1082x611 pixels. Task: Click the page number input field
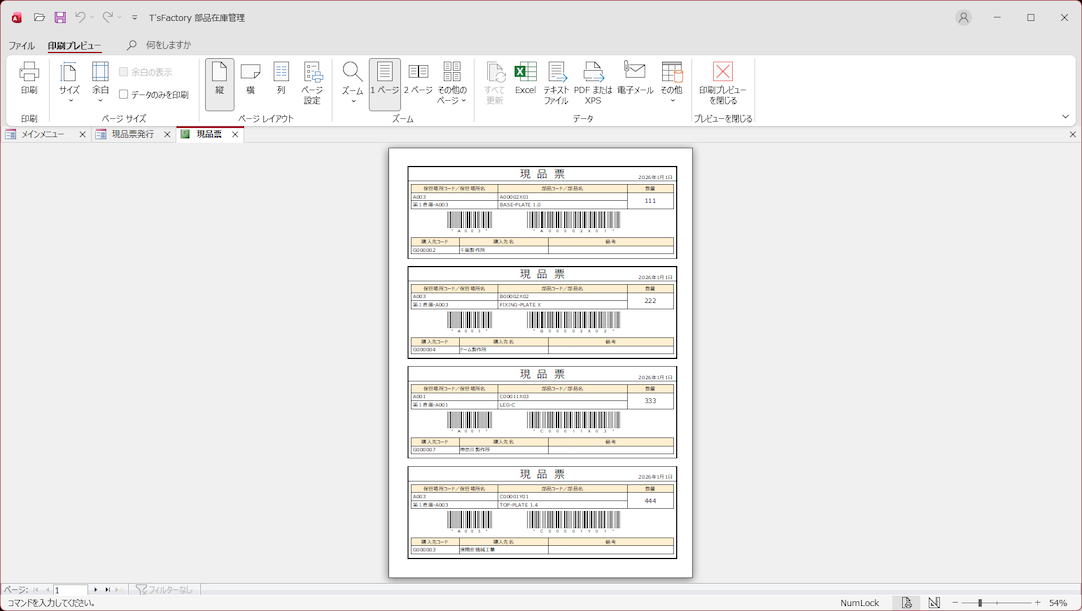coord(70,590)
